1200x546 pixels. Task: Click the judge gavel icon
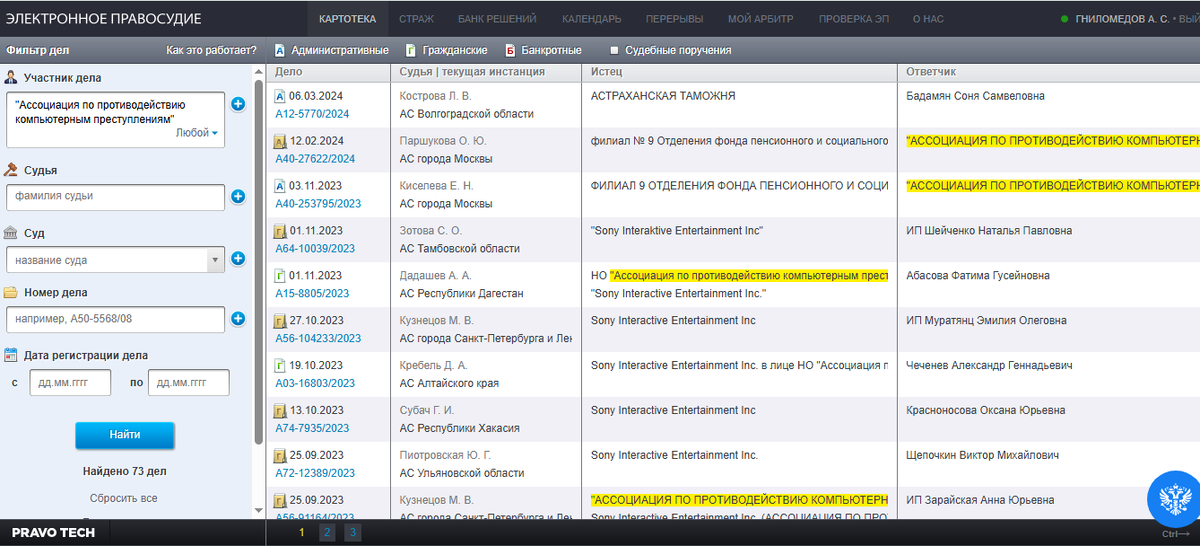pos(11,170)
